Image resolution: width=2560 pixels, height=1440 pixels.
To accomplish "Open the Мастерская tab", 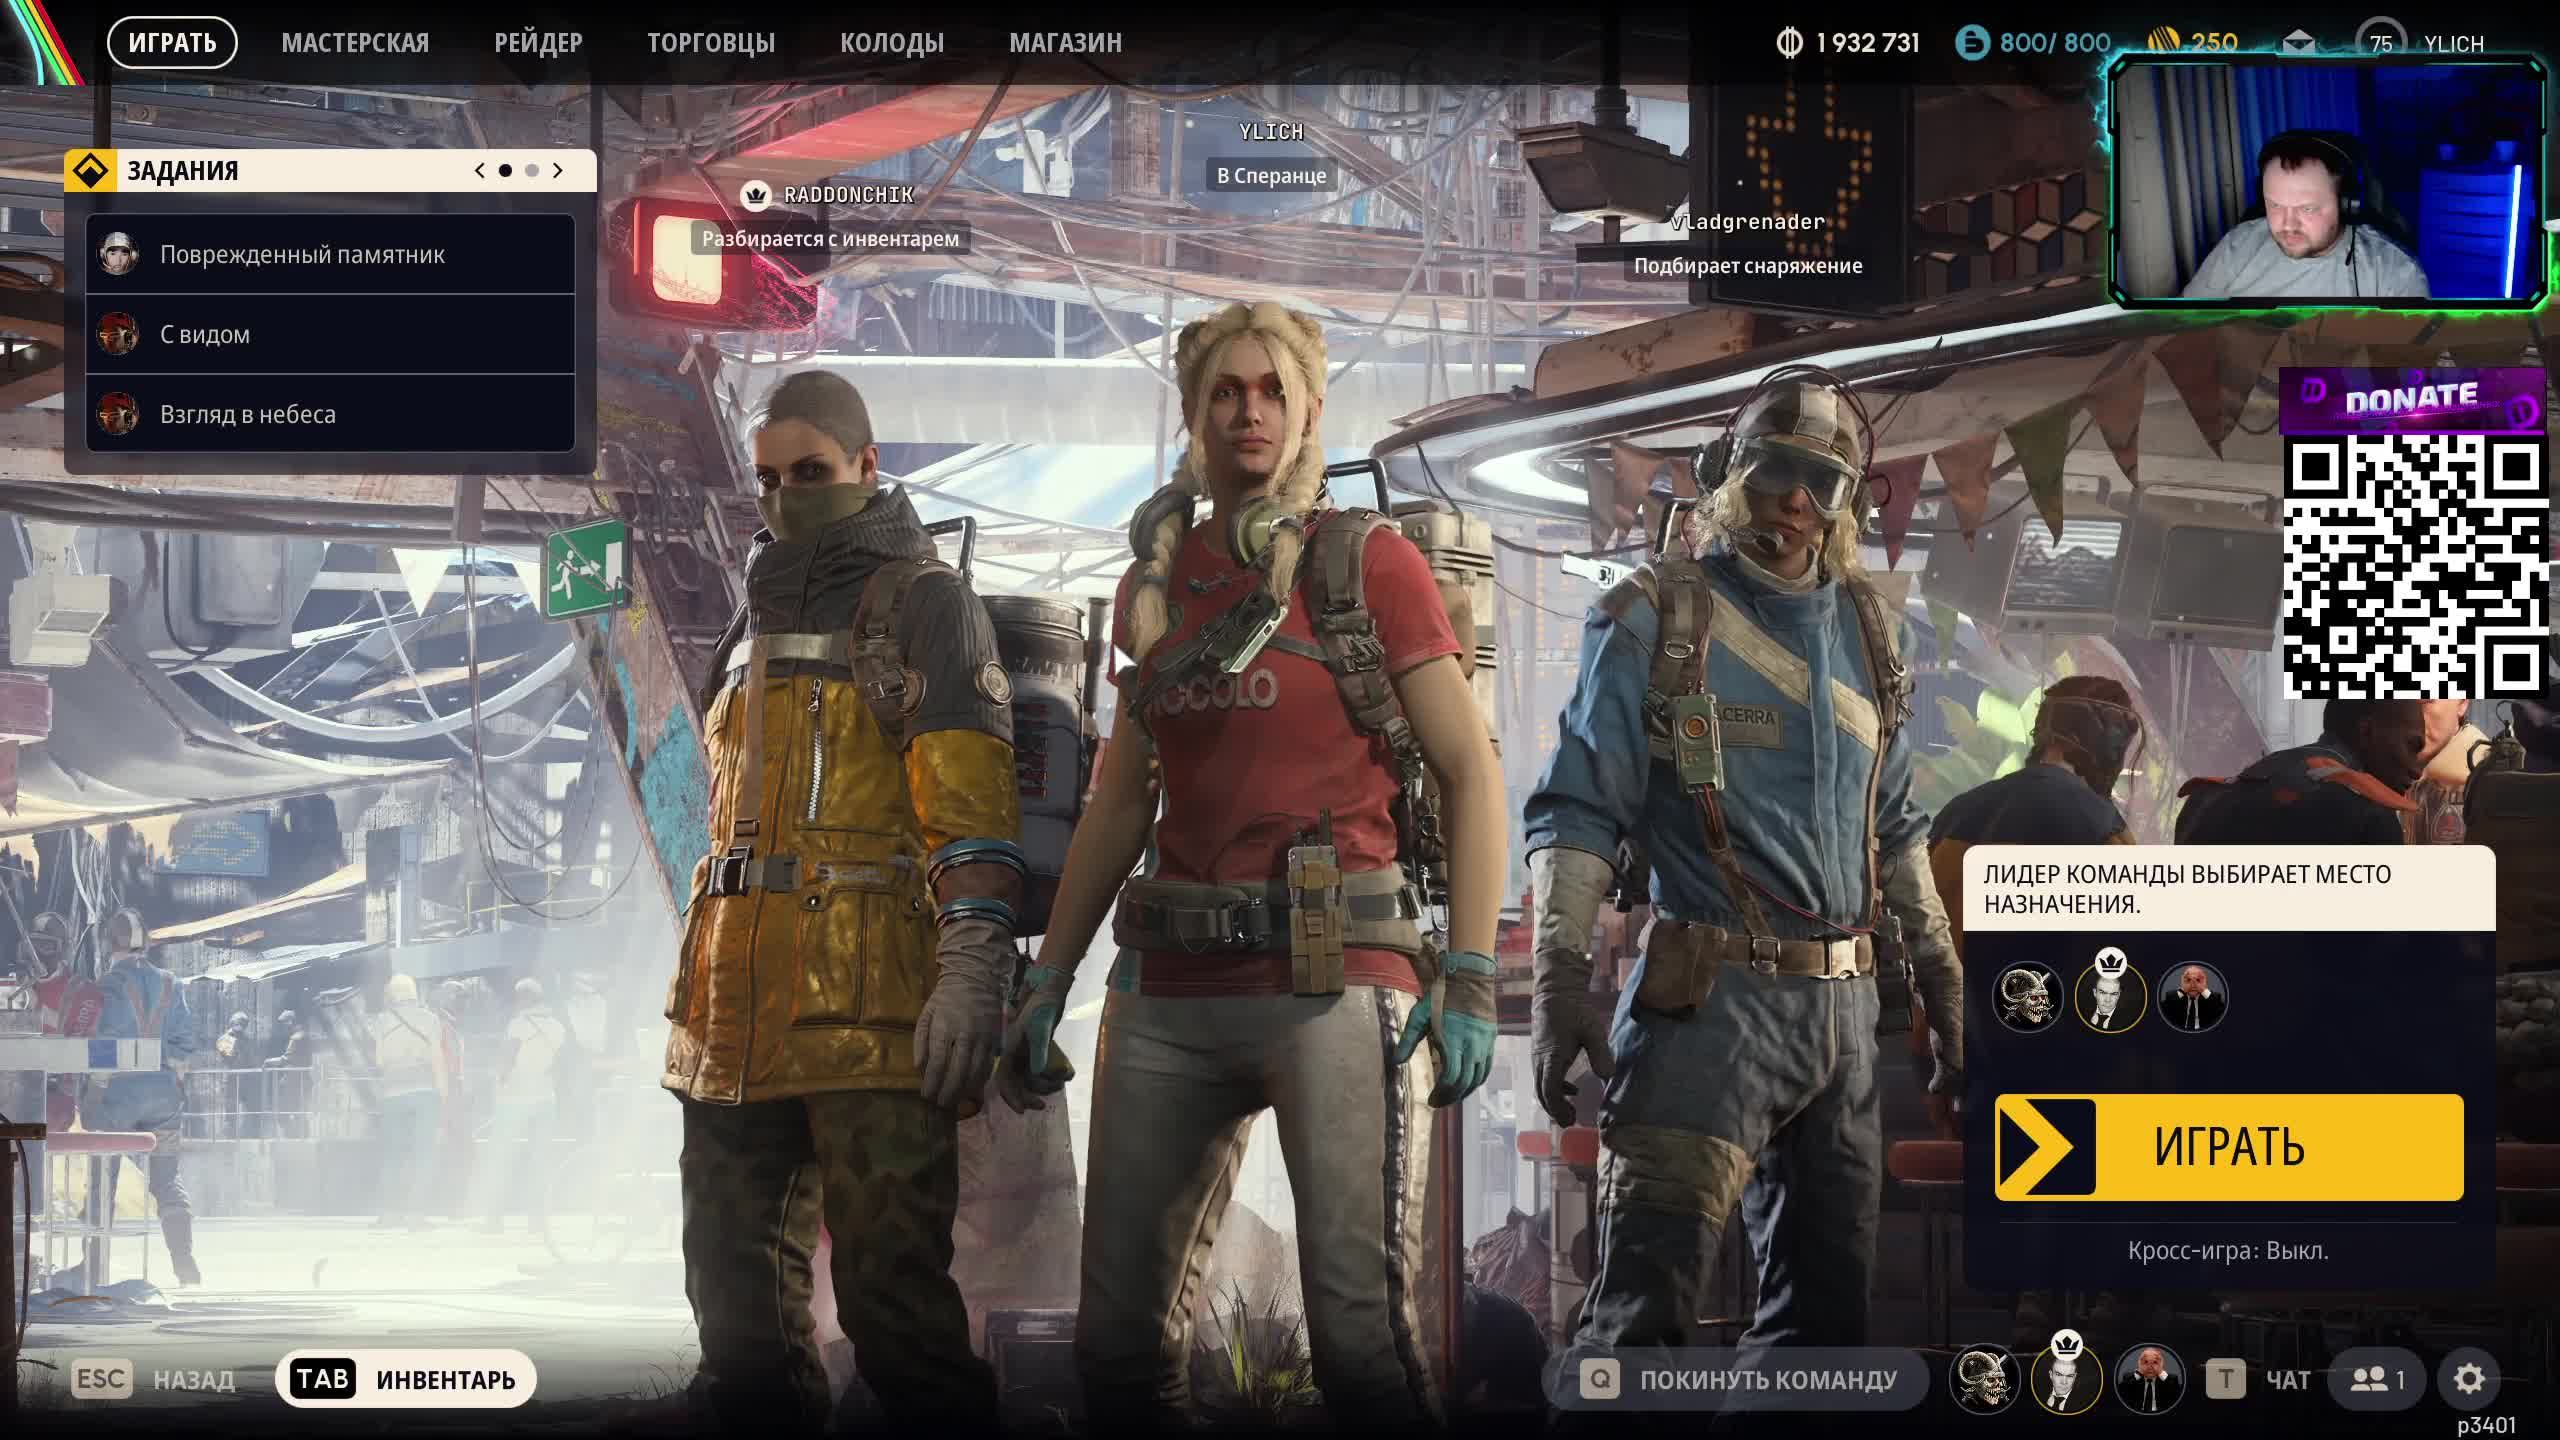I will 355,43.
